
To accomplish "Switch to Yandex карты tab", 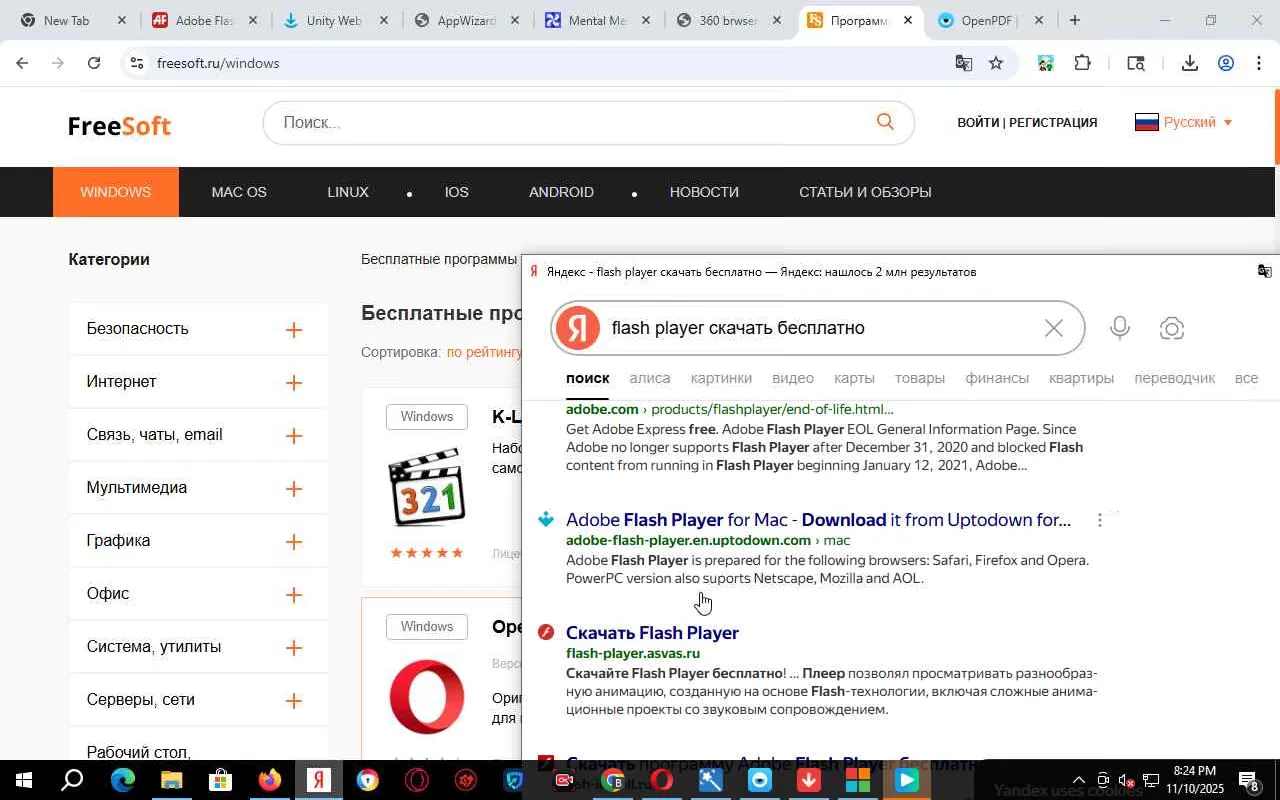I will click(854, 378).
